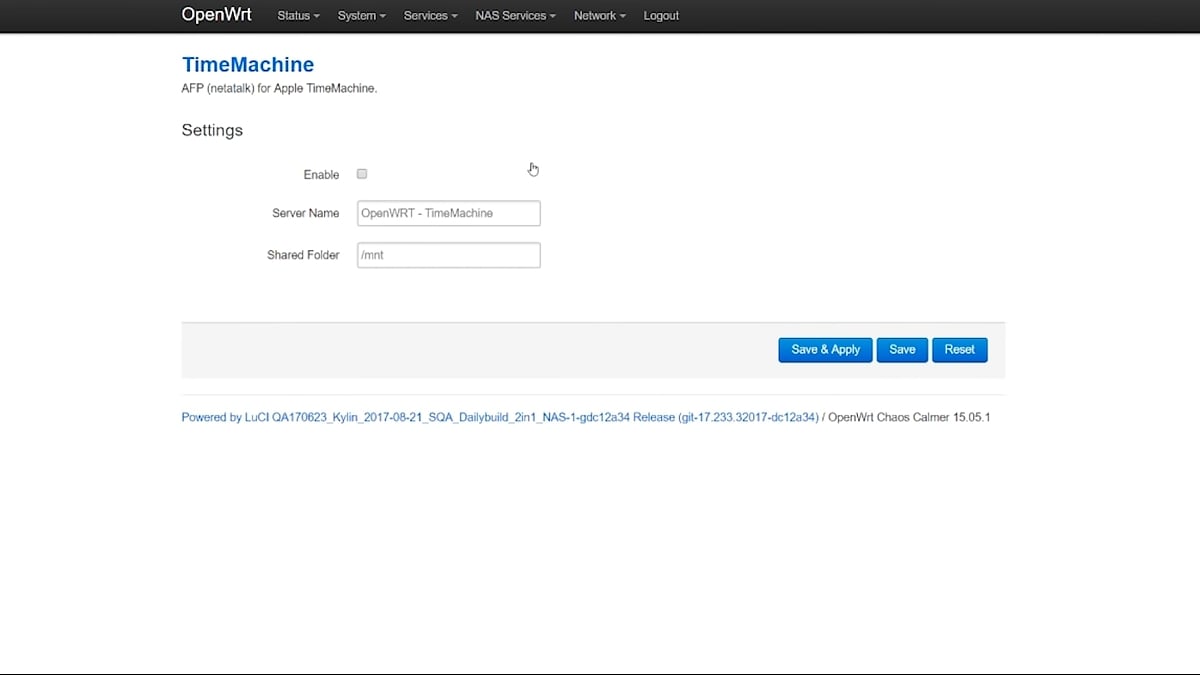Viewport: 1200px width, 675px height.
Task: Click the AFP (netatalk) description text
Action: point(279,88)
